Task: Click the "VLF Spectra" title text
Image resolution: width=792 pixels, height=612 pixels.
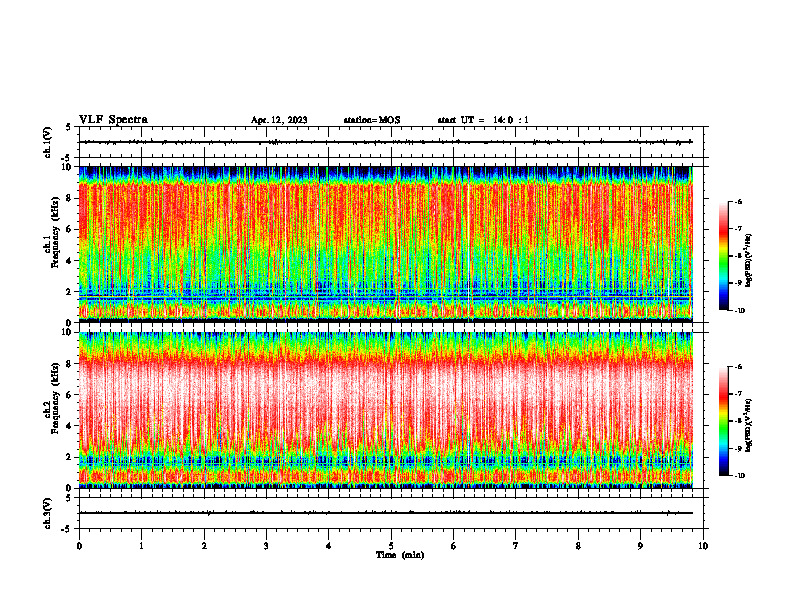Action: coord(113,120)
